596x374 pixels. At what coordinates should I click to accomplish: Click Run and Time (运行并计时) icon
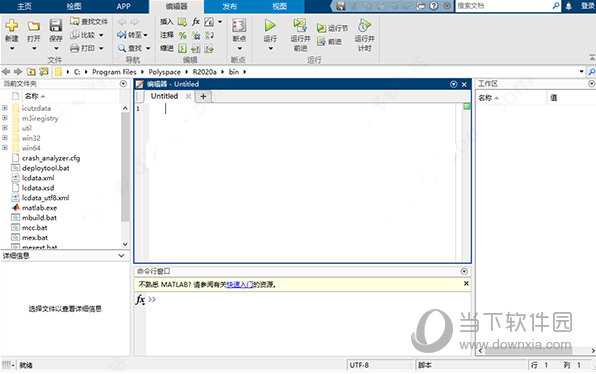click(x=364, y=25)
